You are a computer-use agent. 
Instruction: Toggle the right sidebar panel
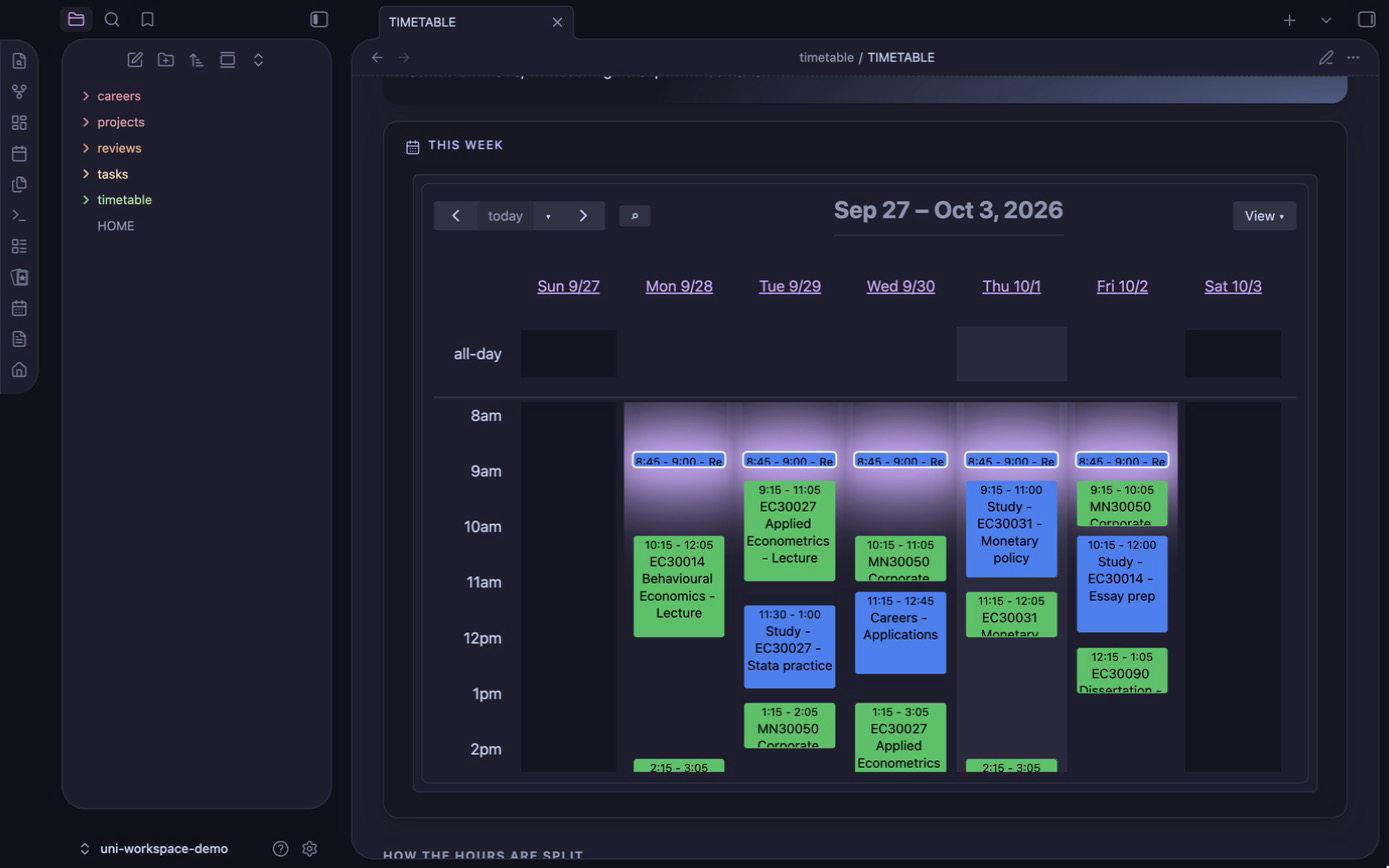coord(1367,20)
